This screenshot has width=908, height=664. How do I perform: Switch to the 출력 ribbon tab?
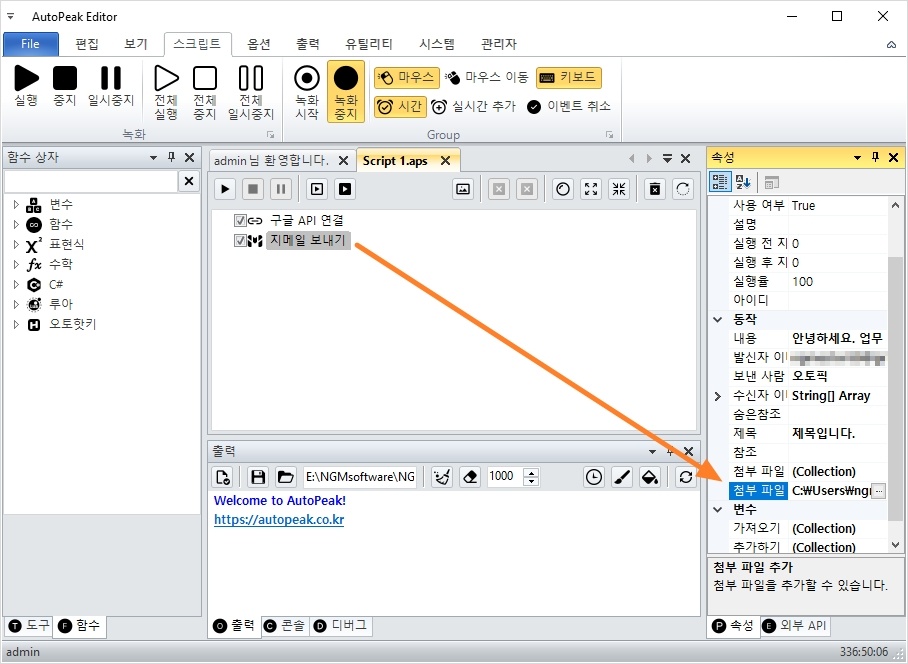pyautogui.click(x=308, y=44)
